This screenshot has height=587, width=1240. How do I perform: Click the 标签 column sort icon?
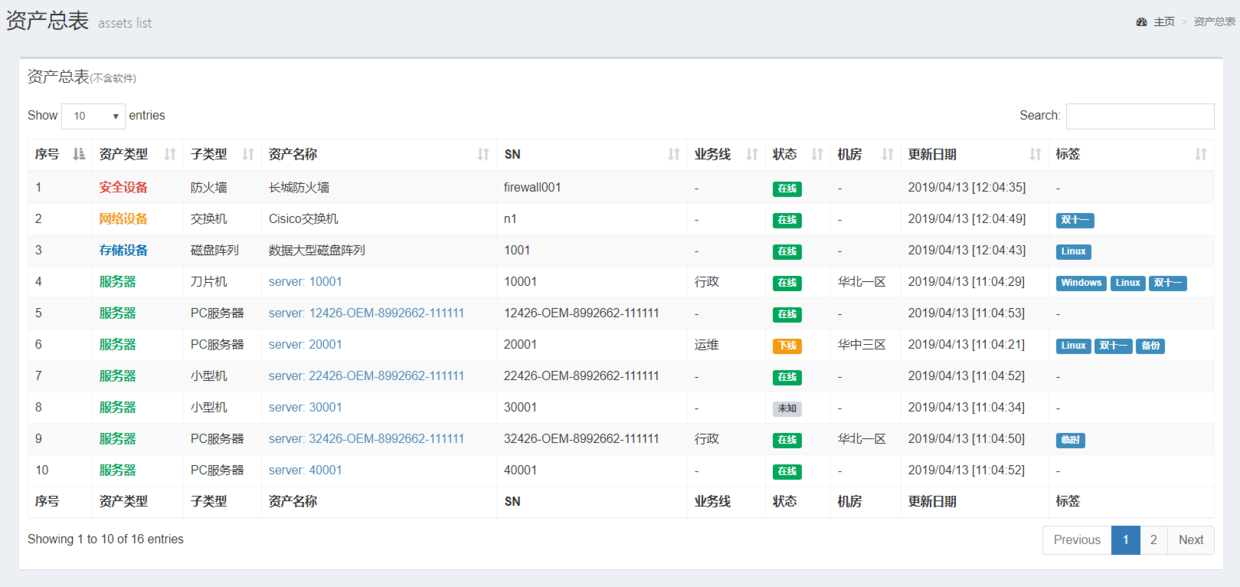coord(1201,154)
